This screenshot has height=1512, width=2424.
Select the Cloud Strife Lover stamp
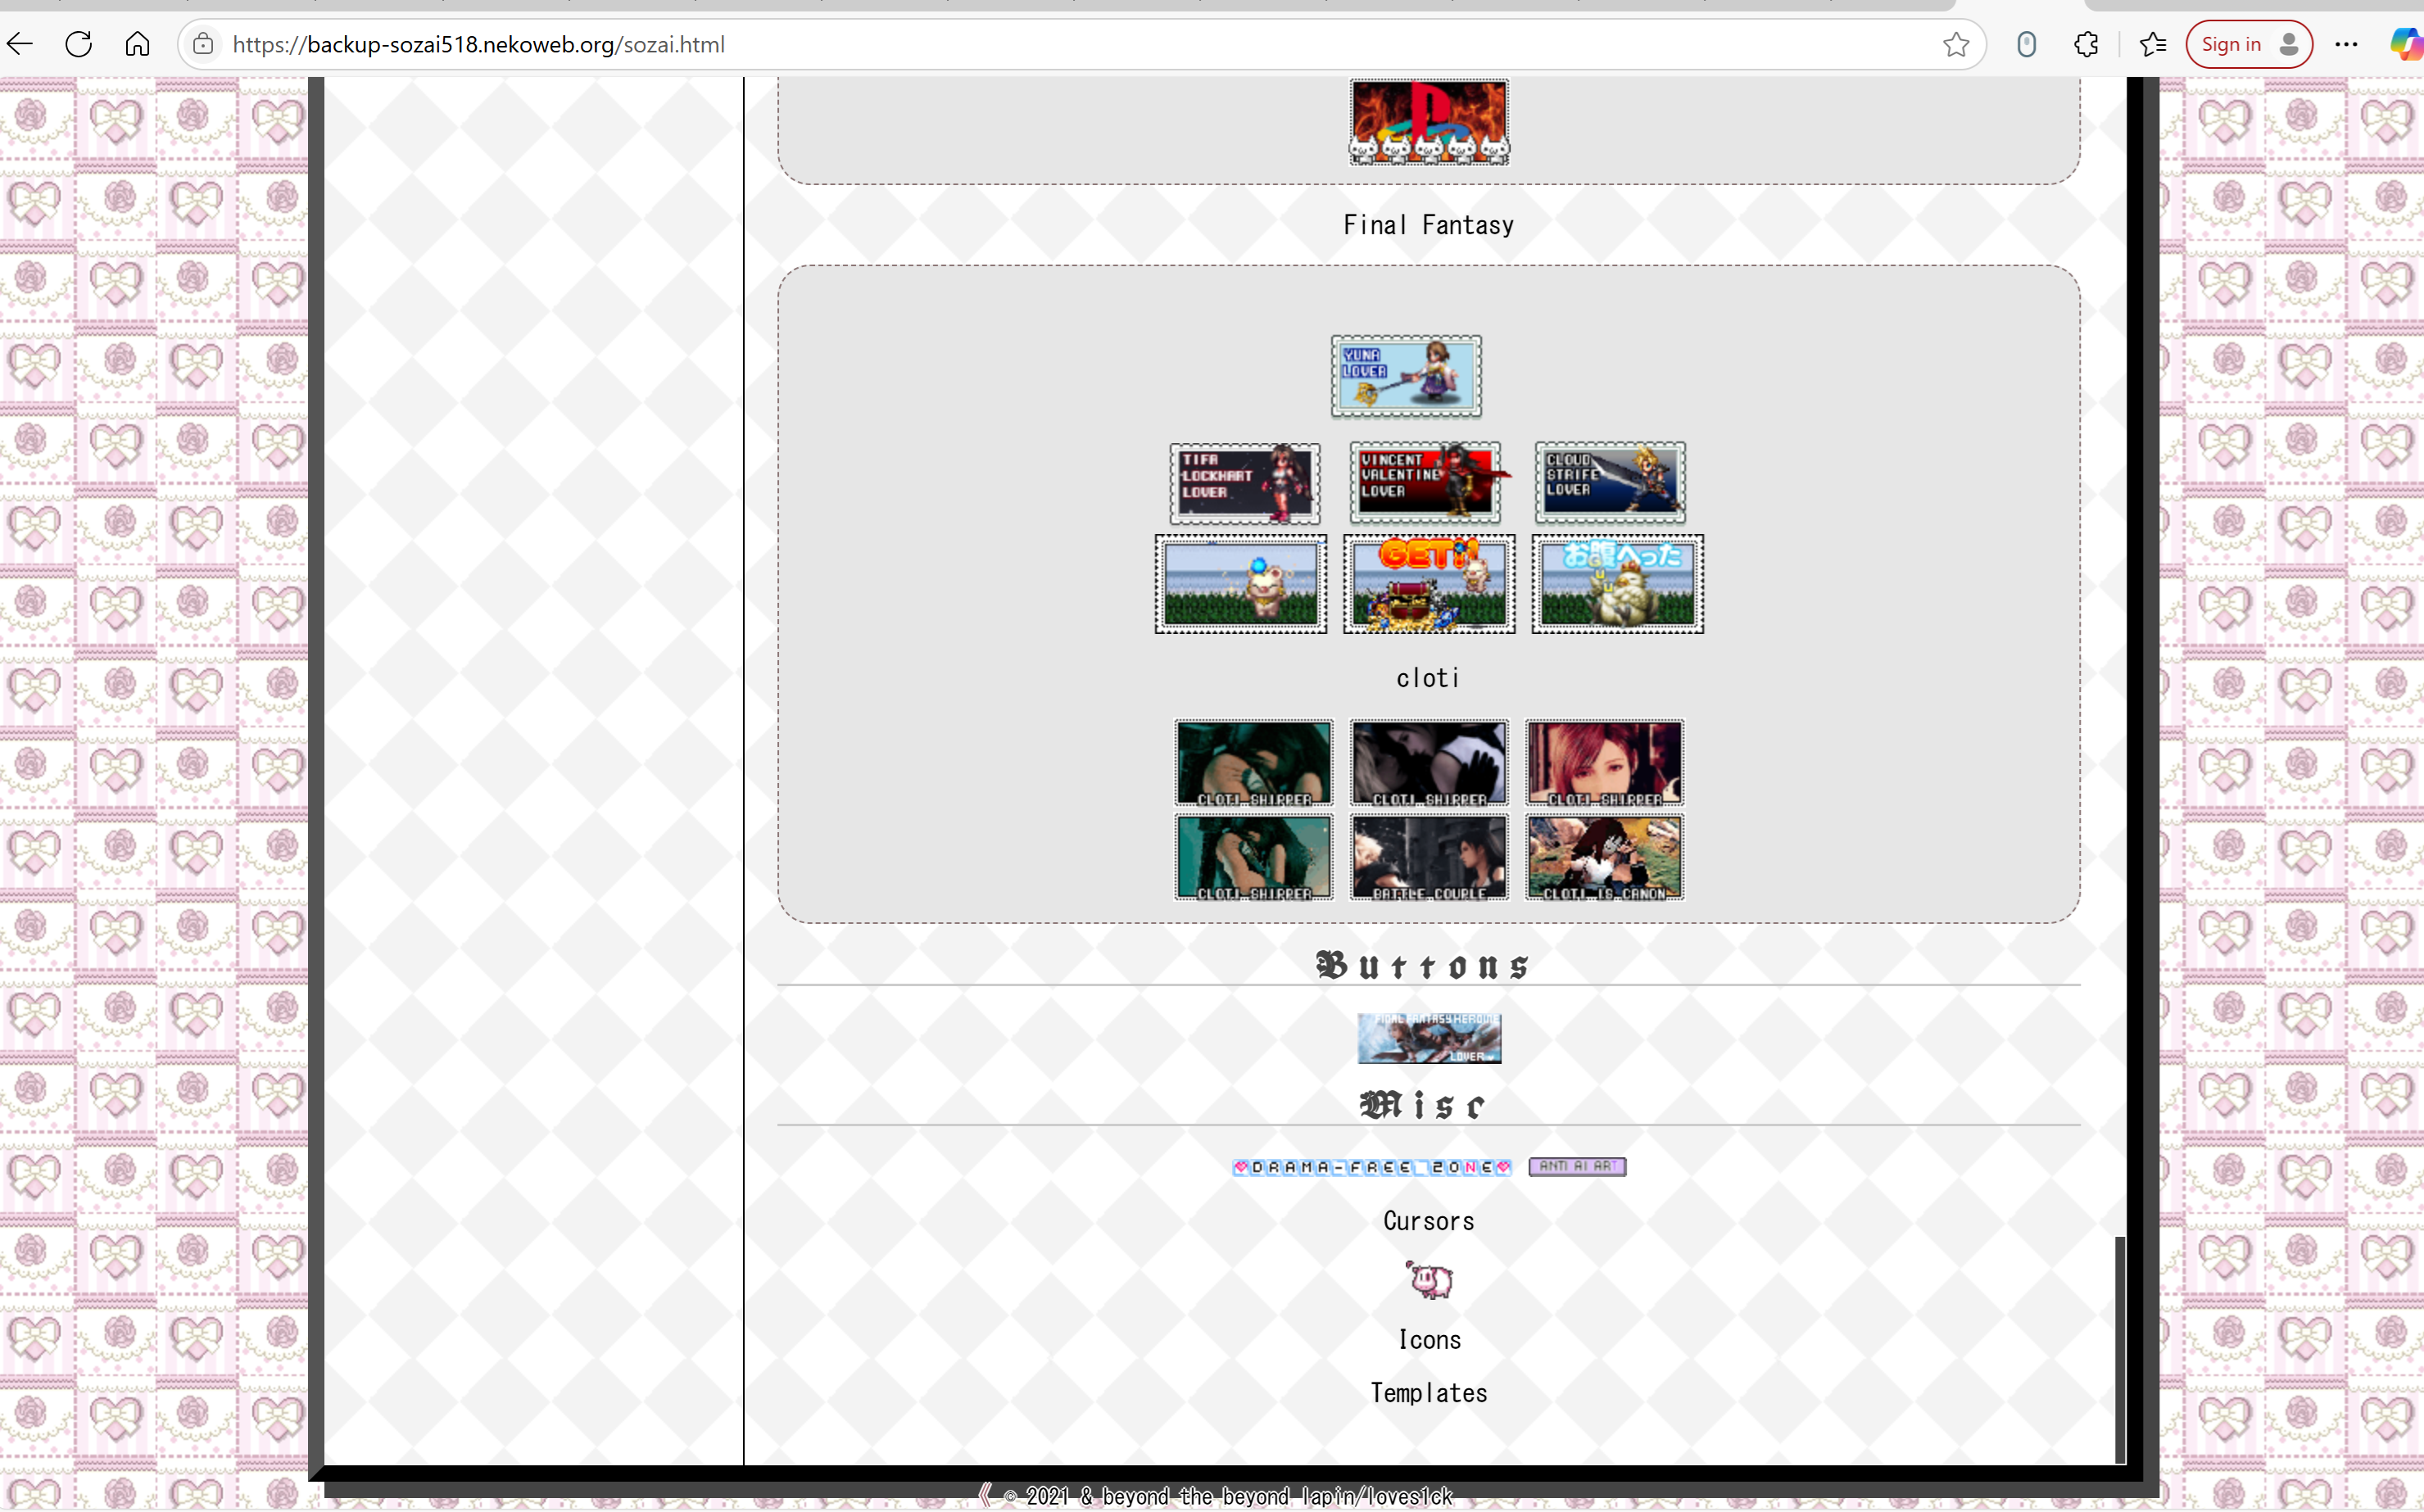click(x=1610, y=483)
